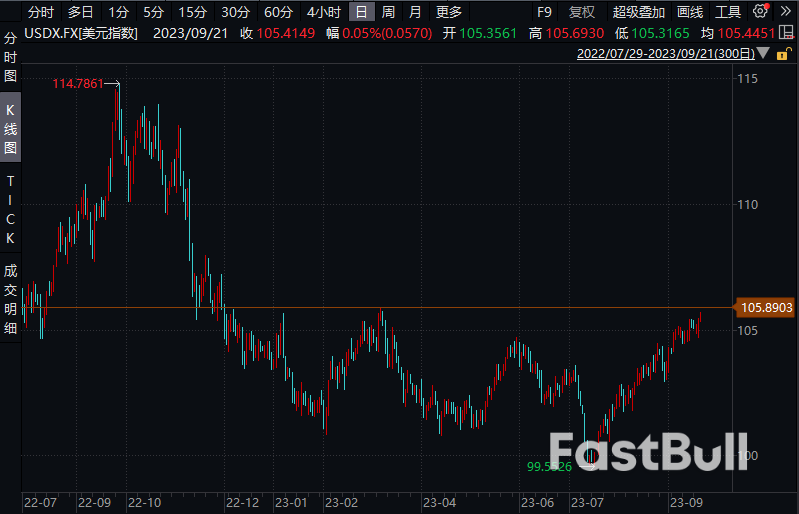This screenshot has height=514, width=799.
Task: Open the 画线 drawing tools
Action: click(690, 12)
